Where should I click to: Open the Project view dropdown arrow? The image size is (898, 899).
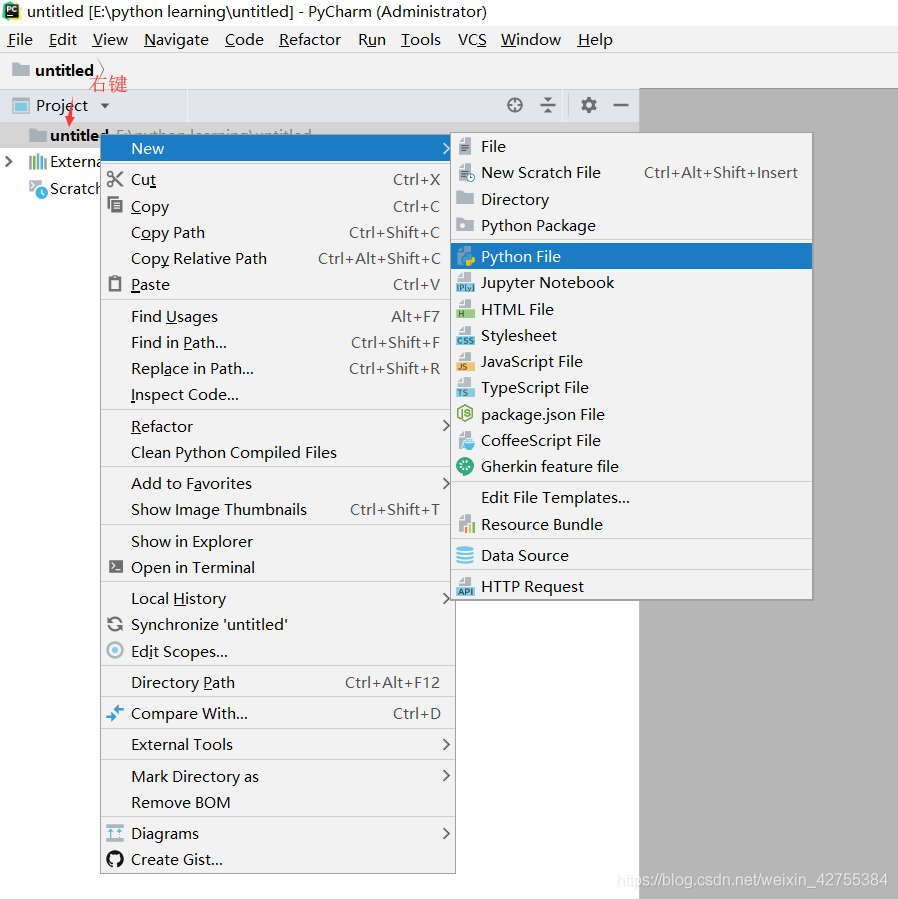pos(105,106)
